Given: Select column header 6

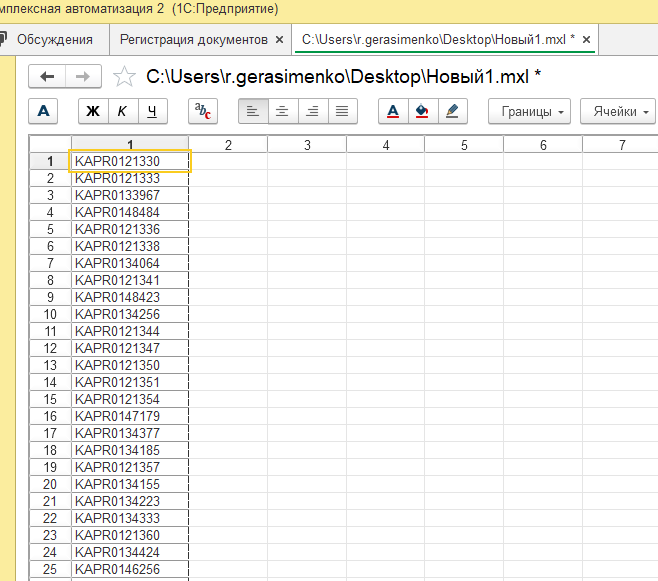Looking at the screenshot, I should point(543,145).
